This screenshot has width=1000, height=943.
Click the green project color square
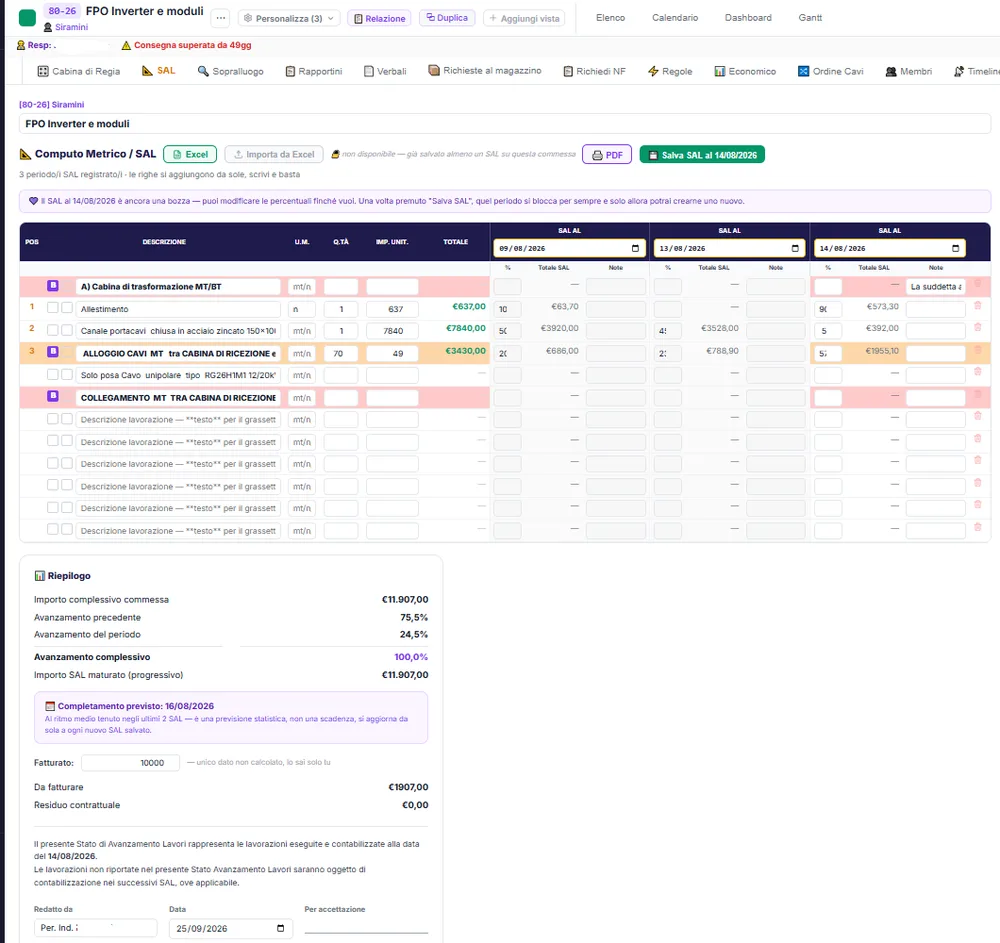point(27,18)
